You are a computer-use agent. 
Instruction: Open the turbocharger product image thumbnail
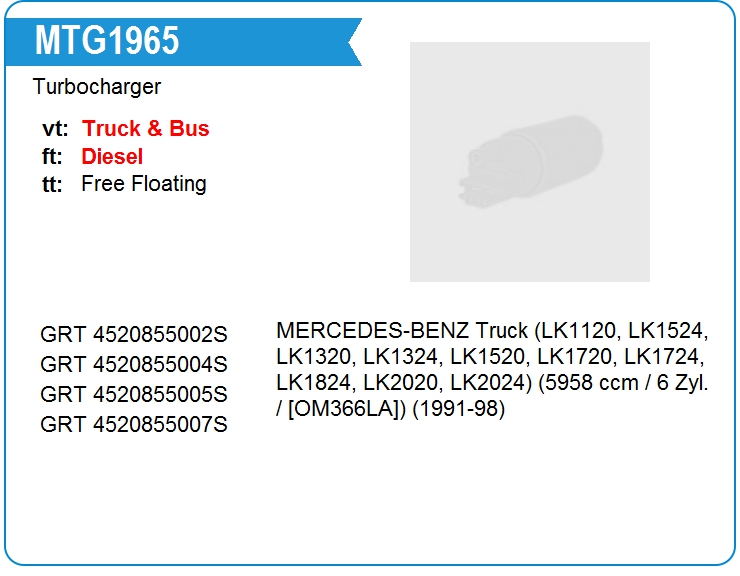pos(530,162)
